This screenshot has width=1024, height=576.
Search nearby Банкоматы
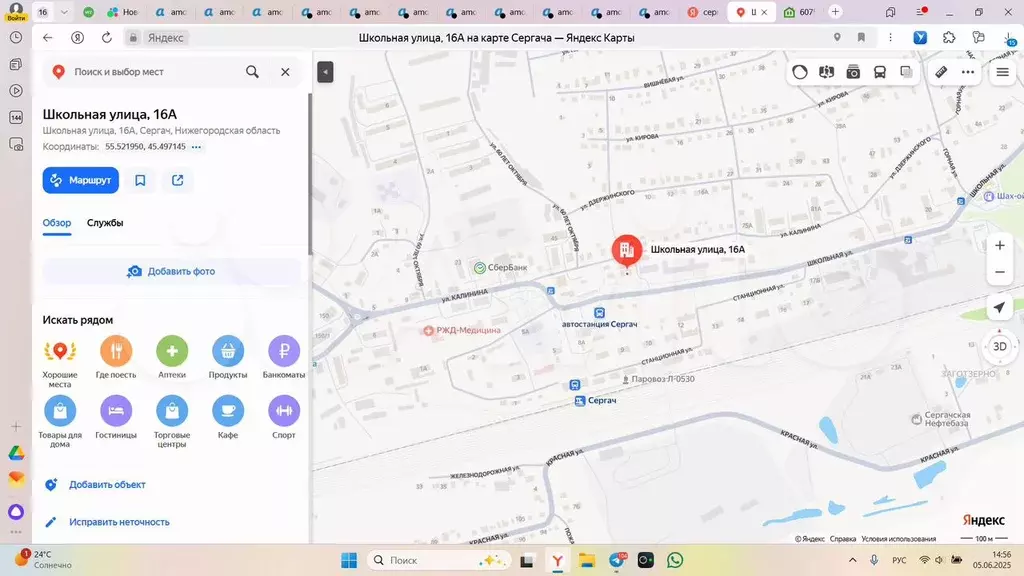(x=284, y=358)
